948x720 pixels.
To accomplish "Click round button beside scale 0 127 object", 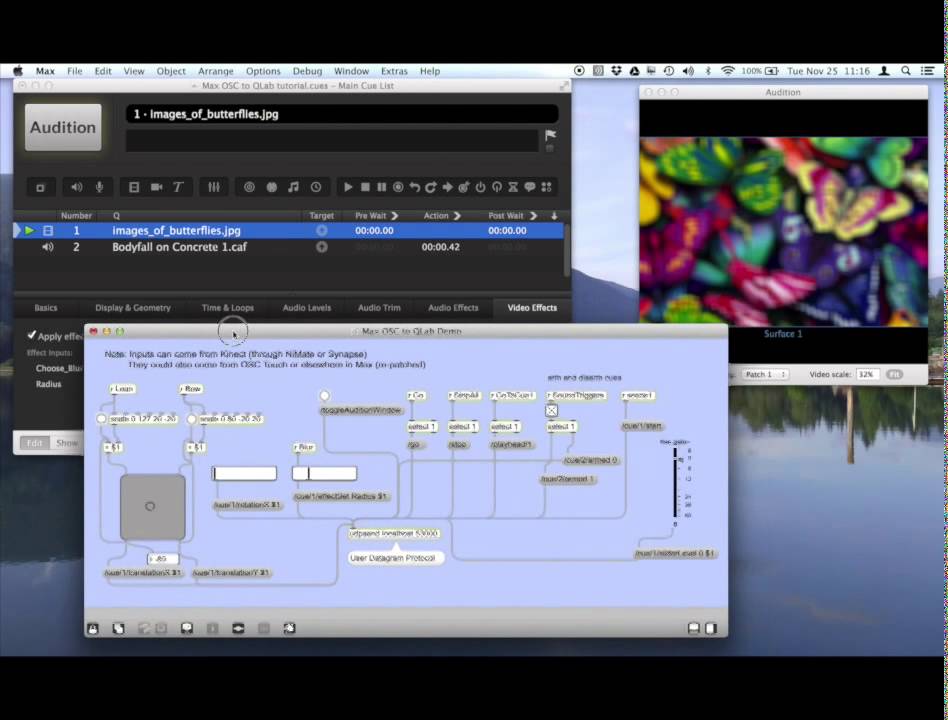I will pos(101,418).
